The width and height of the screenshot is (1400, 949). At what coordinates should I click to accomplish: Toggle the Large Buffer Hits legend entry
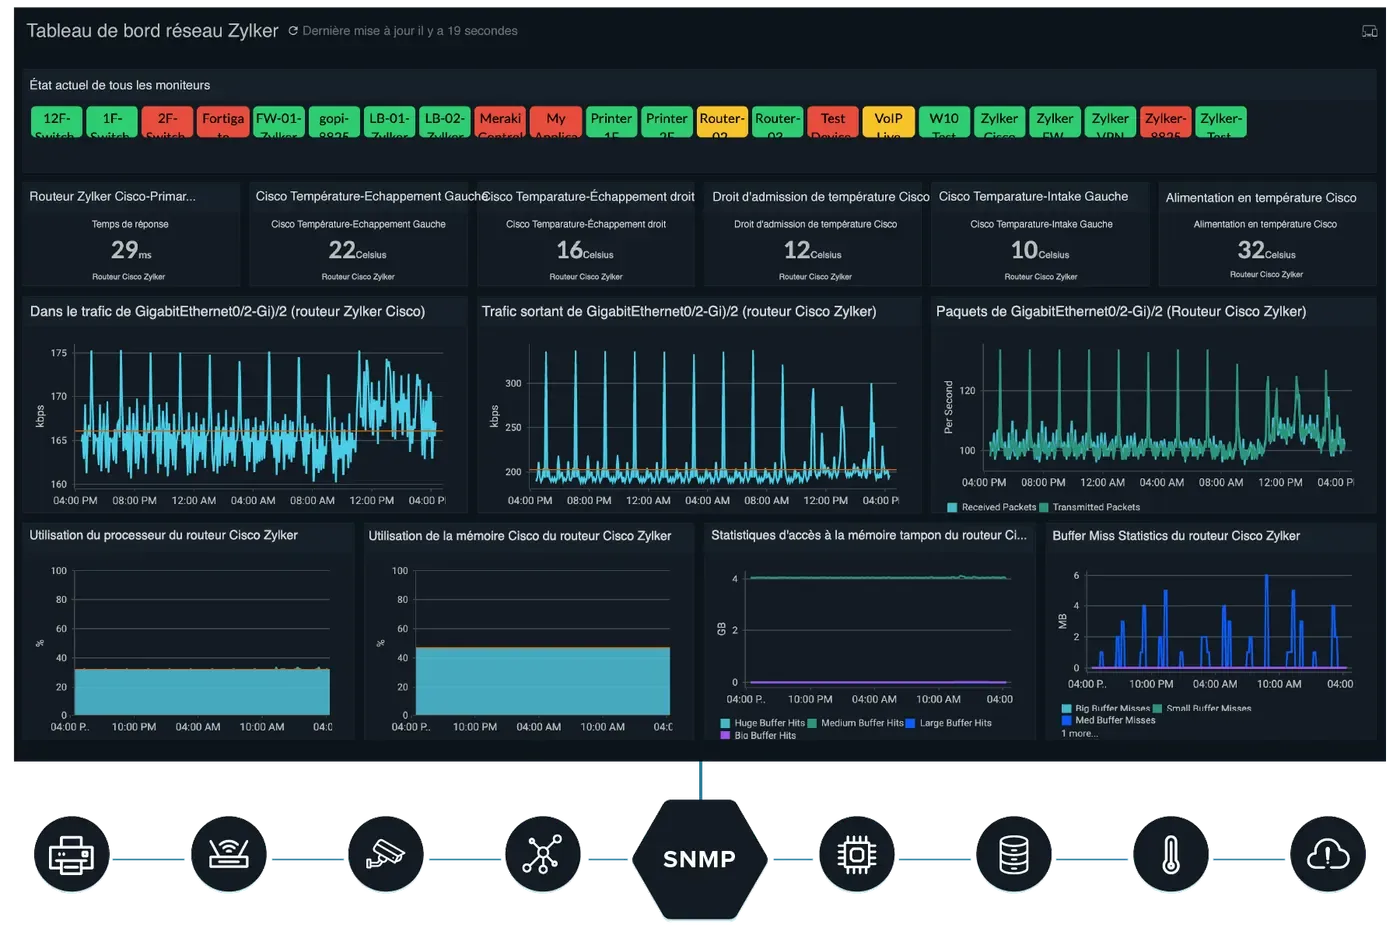pyautogui.click(x=949, y=723)
